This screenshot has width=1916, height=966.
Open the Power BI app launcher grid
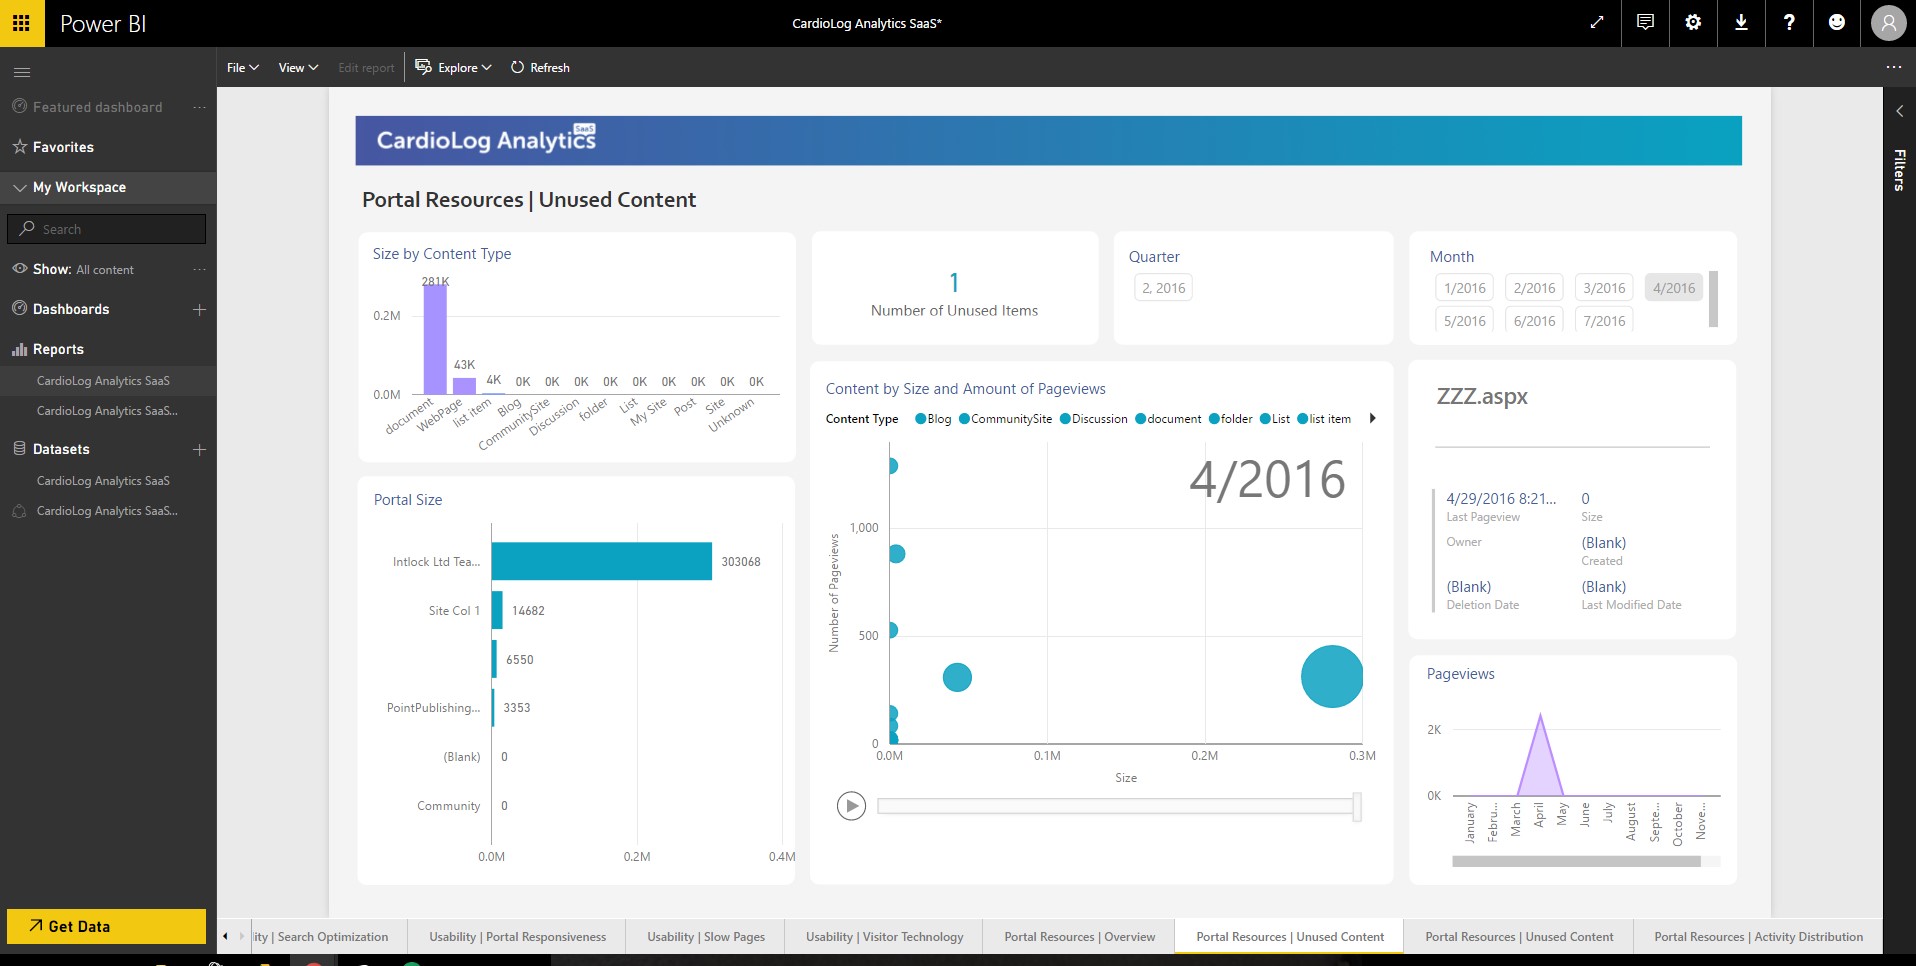click(x=21, y=23)
